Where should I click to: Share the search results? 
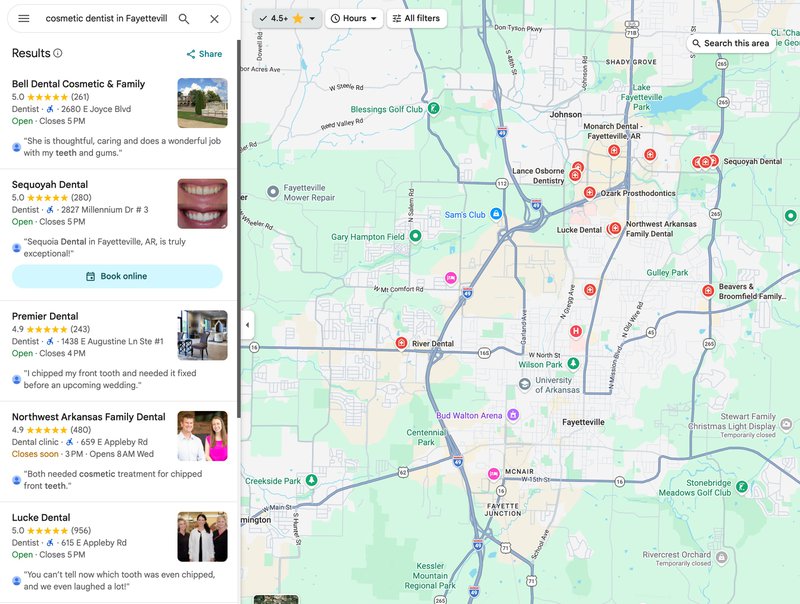click(x=204, y=54)
